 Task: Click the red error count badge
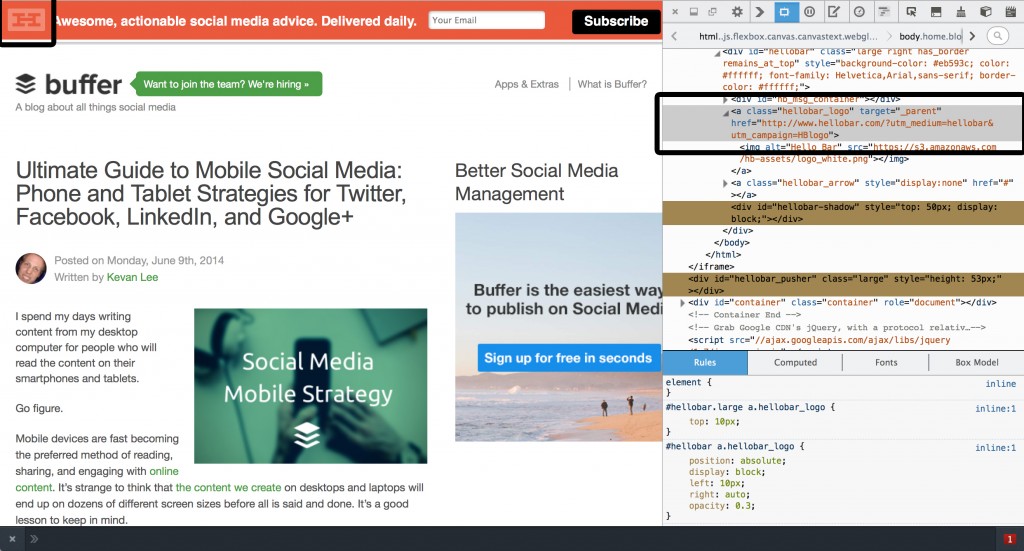(x=1010, y=539)
